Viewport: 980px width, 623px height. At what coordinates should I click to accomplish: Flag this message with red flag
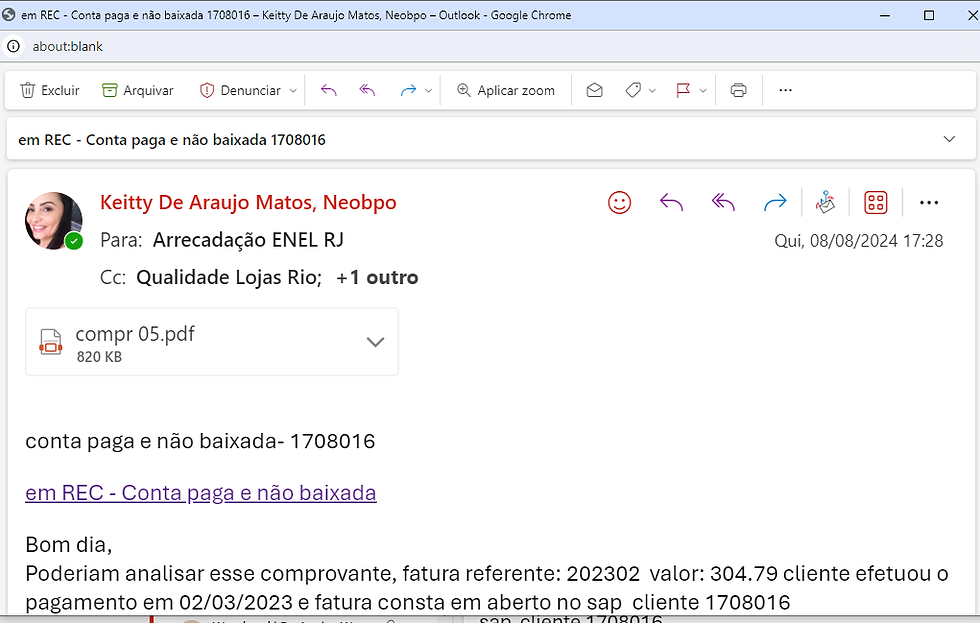(x=683, y=91)
